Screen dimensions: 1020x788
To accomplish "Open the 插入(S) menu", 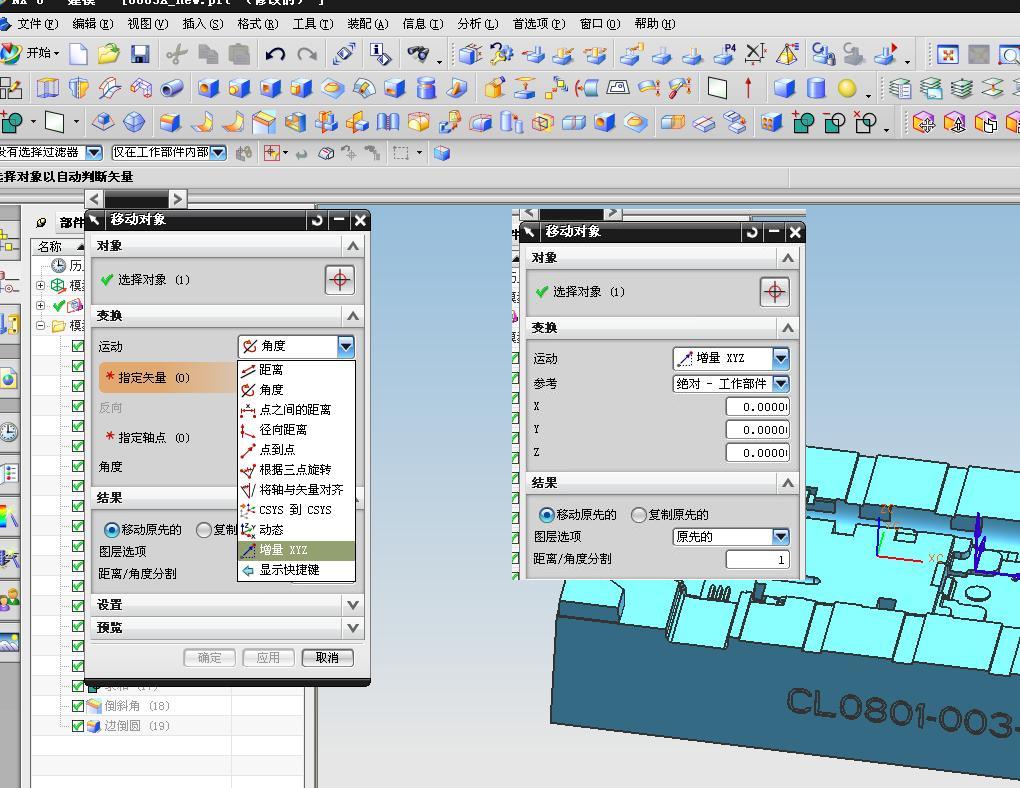I will click(202, 24).
